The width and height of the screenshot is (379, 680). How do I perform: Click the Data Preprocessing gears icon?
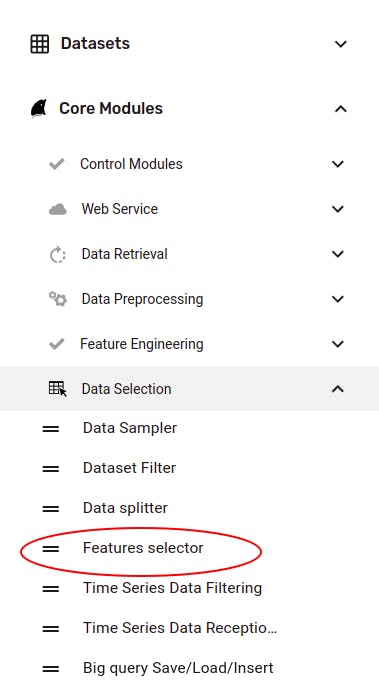click(x=57, y=299)
